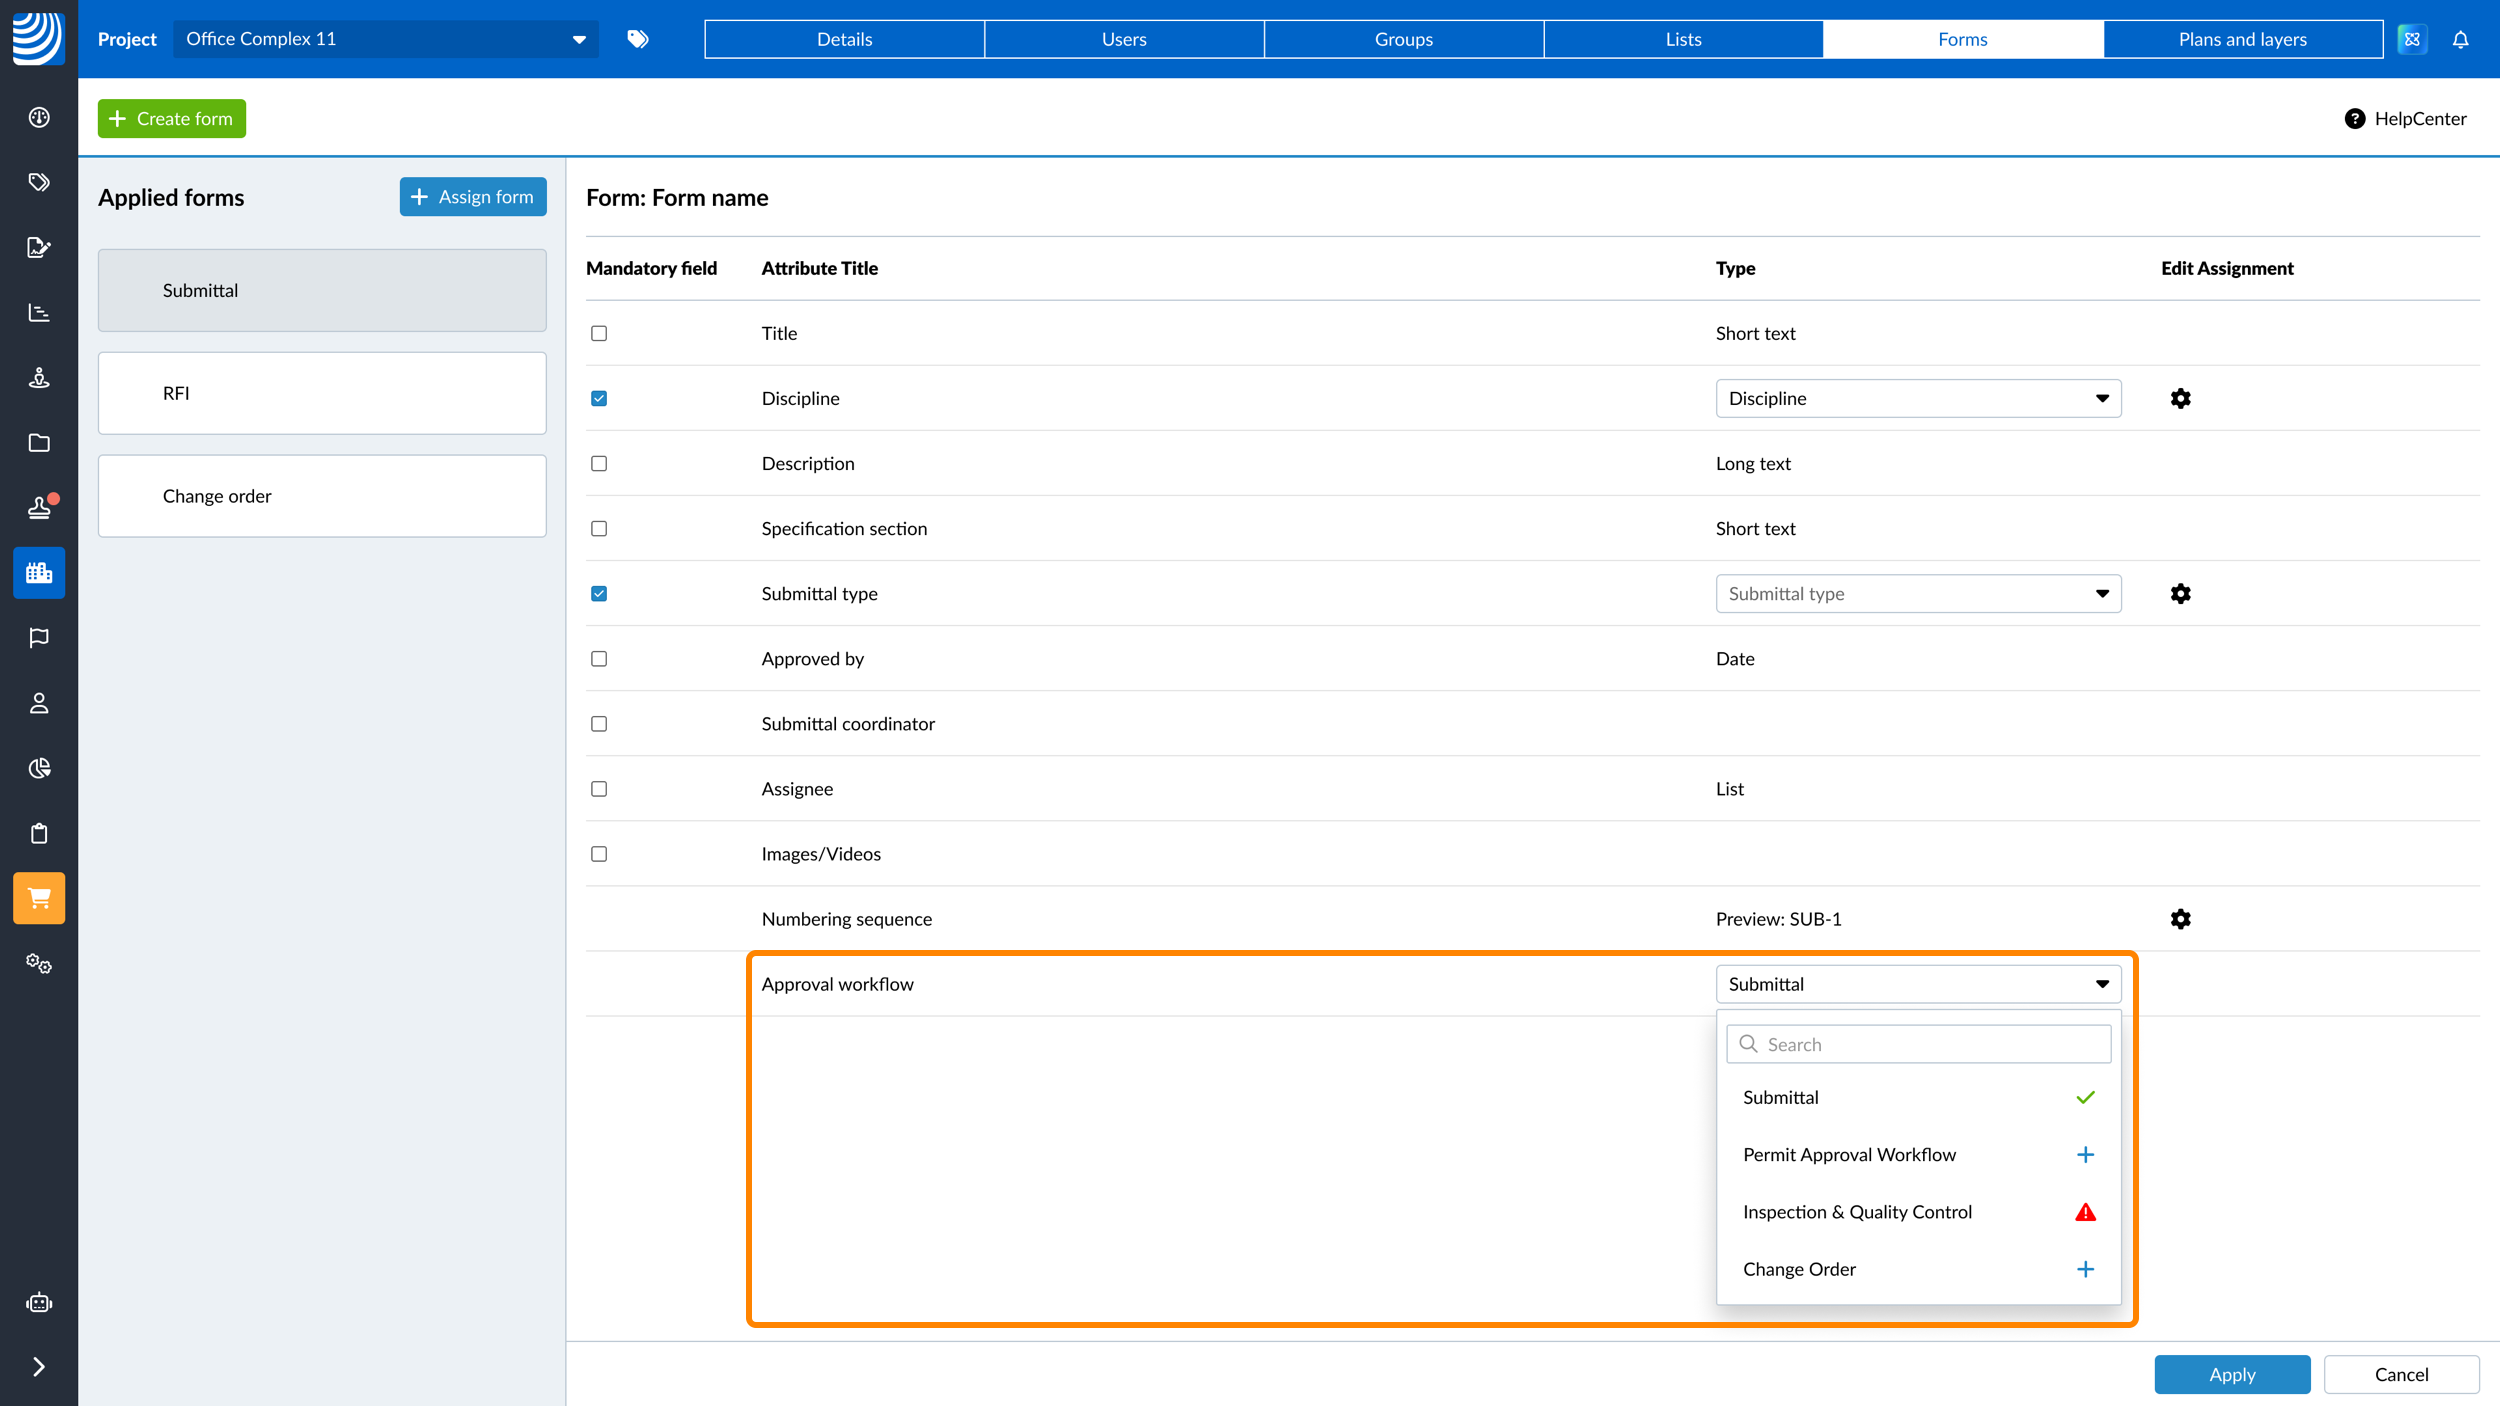Select Inspection & Quality Control option

pos(1857,1212)
